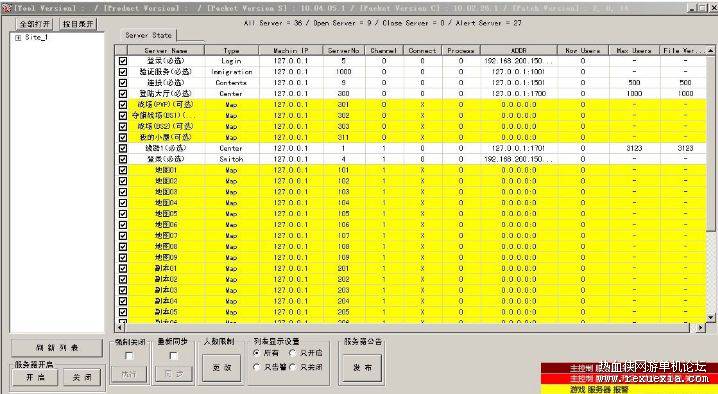The width and height of the screenshot is (718, 394).
Task: Enable the 强制关闭 checkbox
Action: (130, 356)
